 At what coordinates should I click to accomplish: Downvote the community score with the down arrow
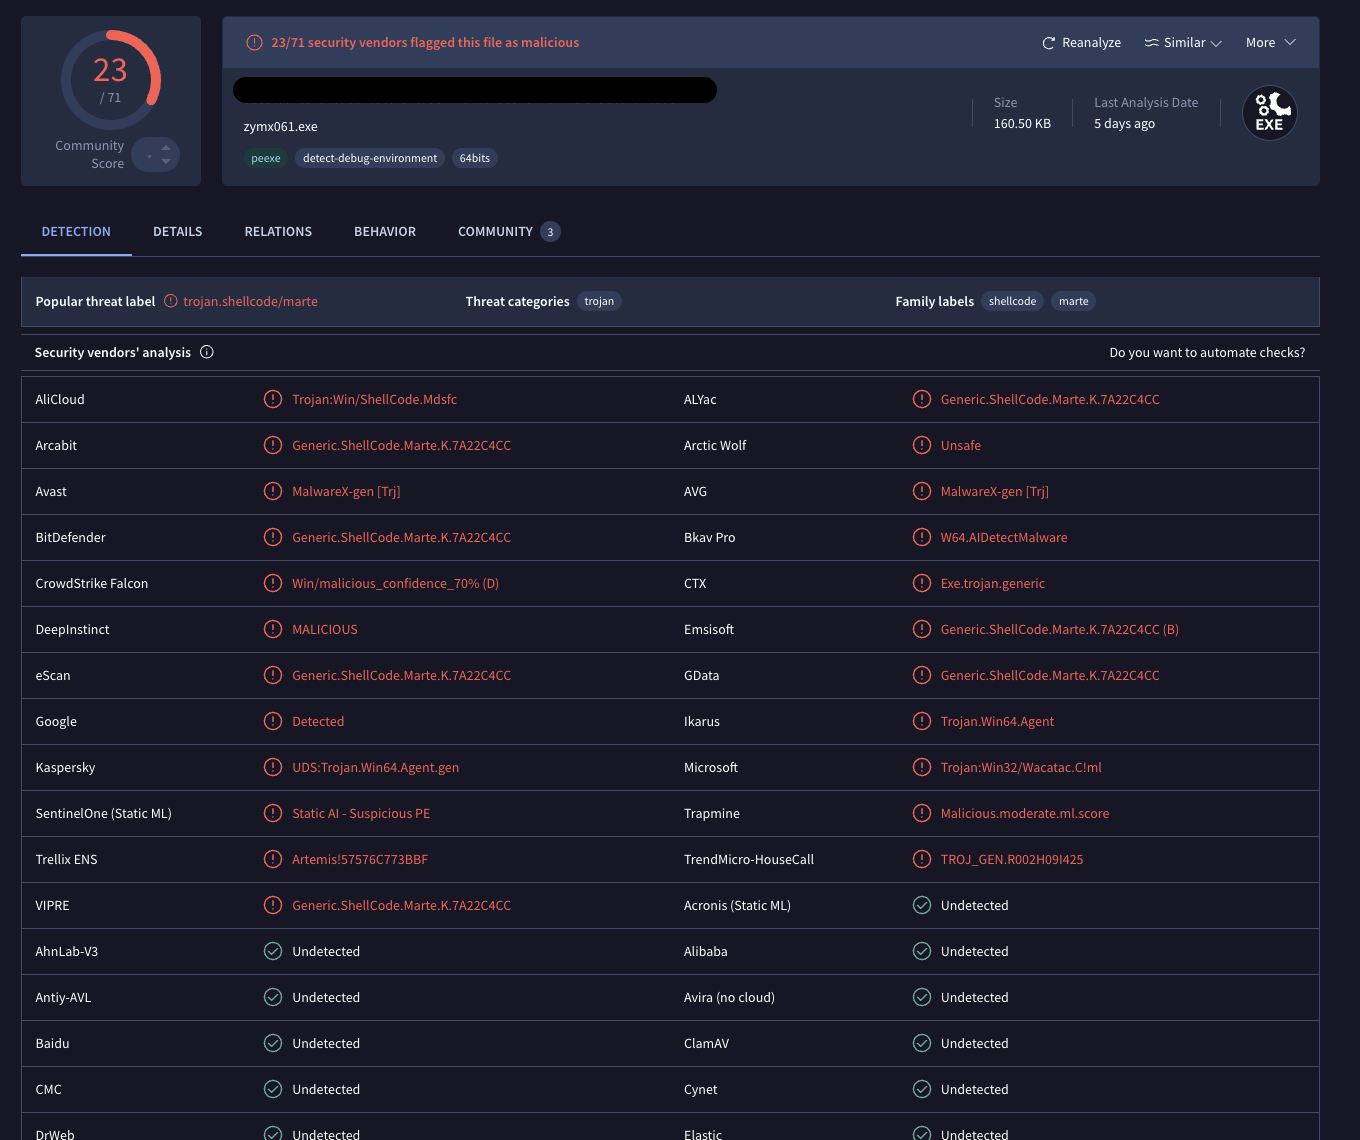pyautogui.click(x=166, y=161)
